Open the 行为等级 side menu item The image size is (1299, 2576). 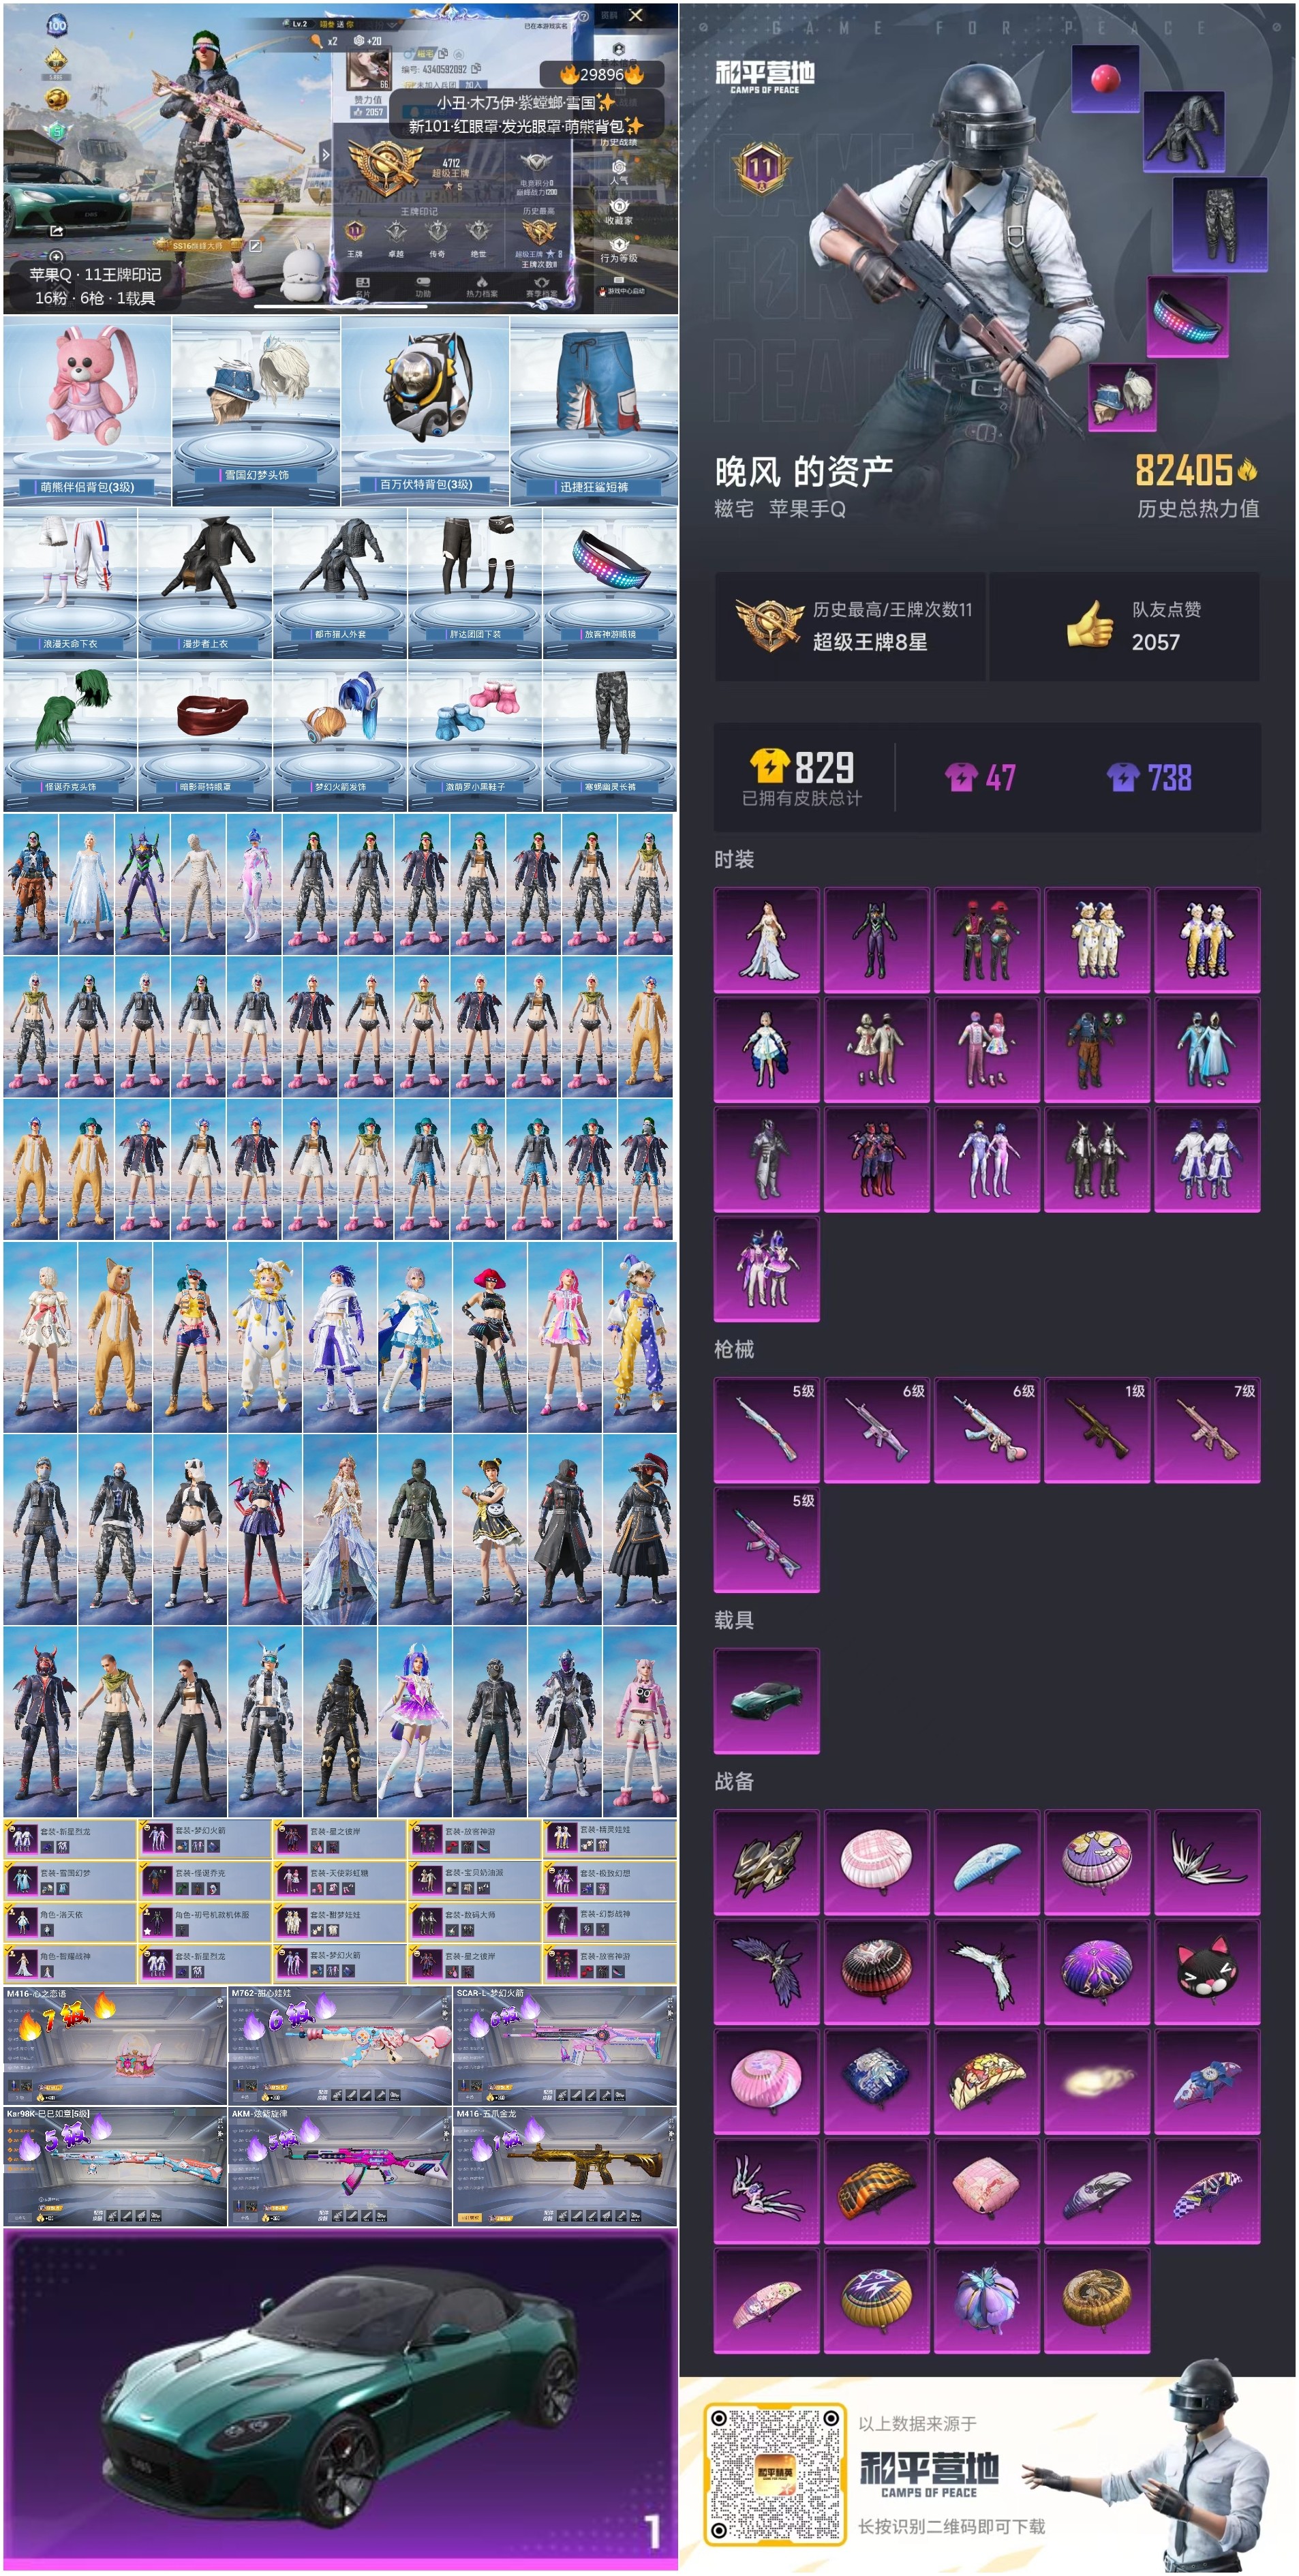pos(619,250)
